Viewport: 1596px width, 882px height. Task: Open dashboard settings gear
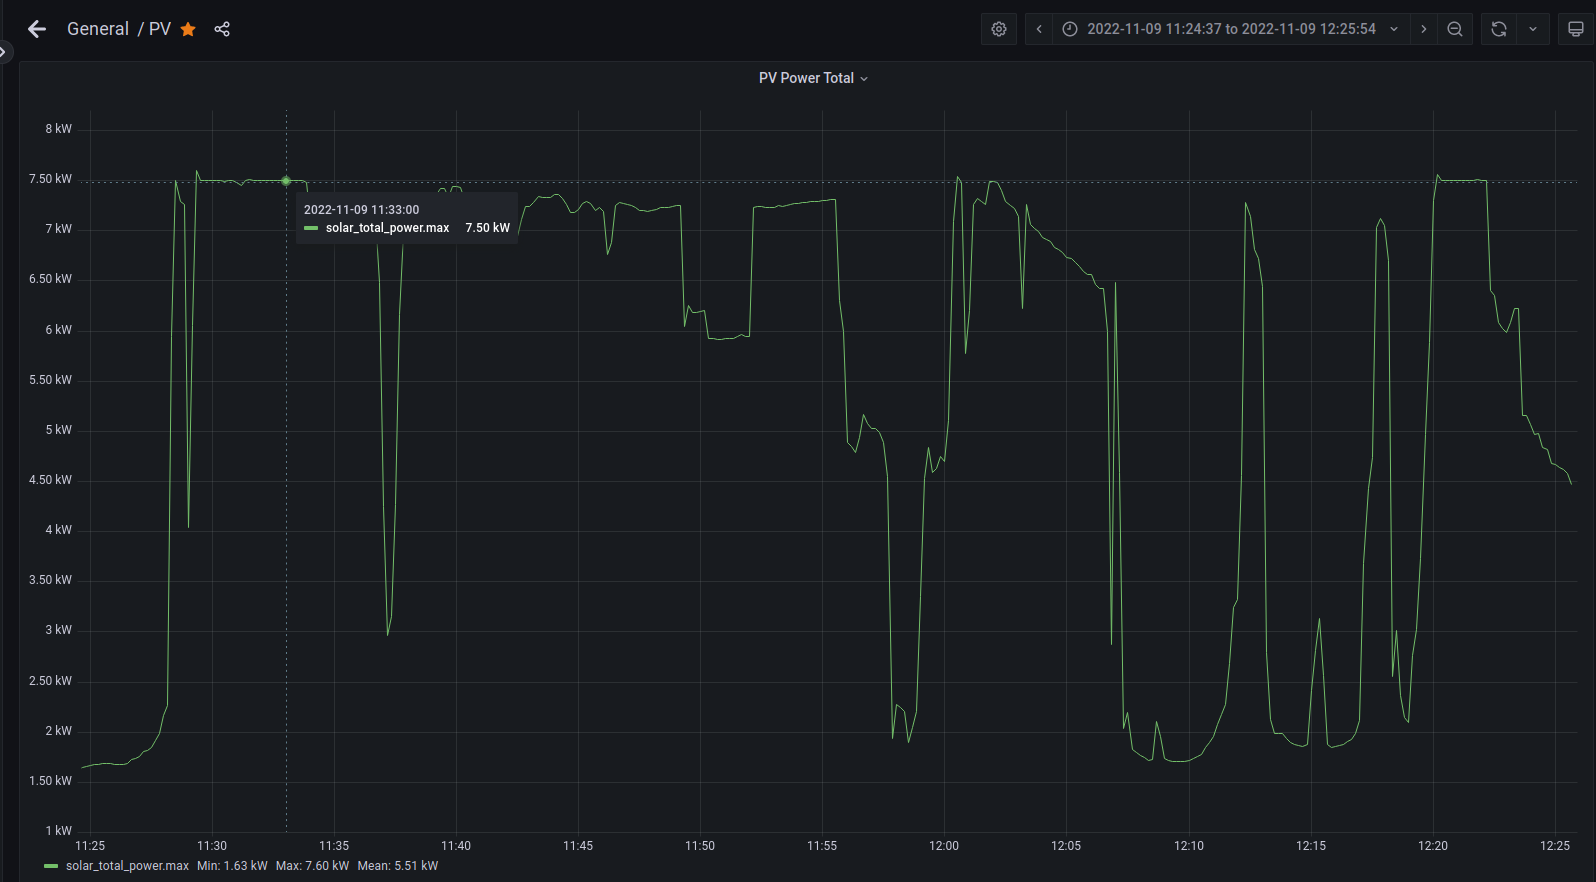pyautogui.click(x=998, y=29)
